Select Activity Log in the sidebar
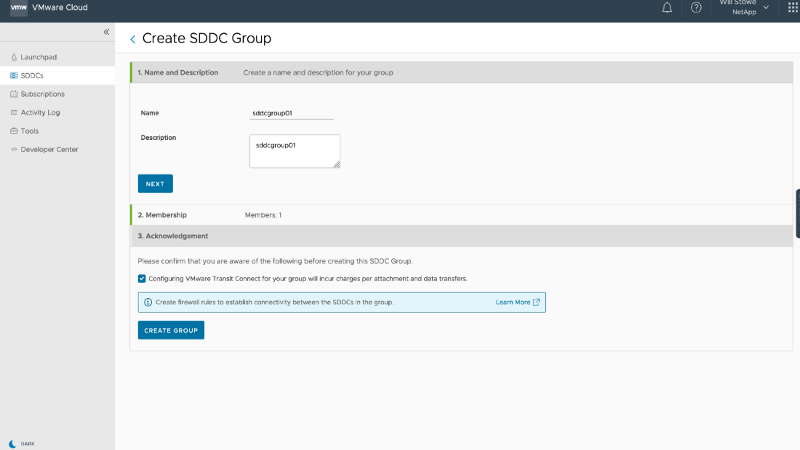 click(x=40, y=113)
